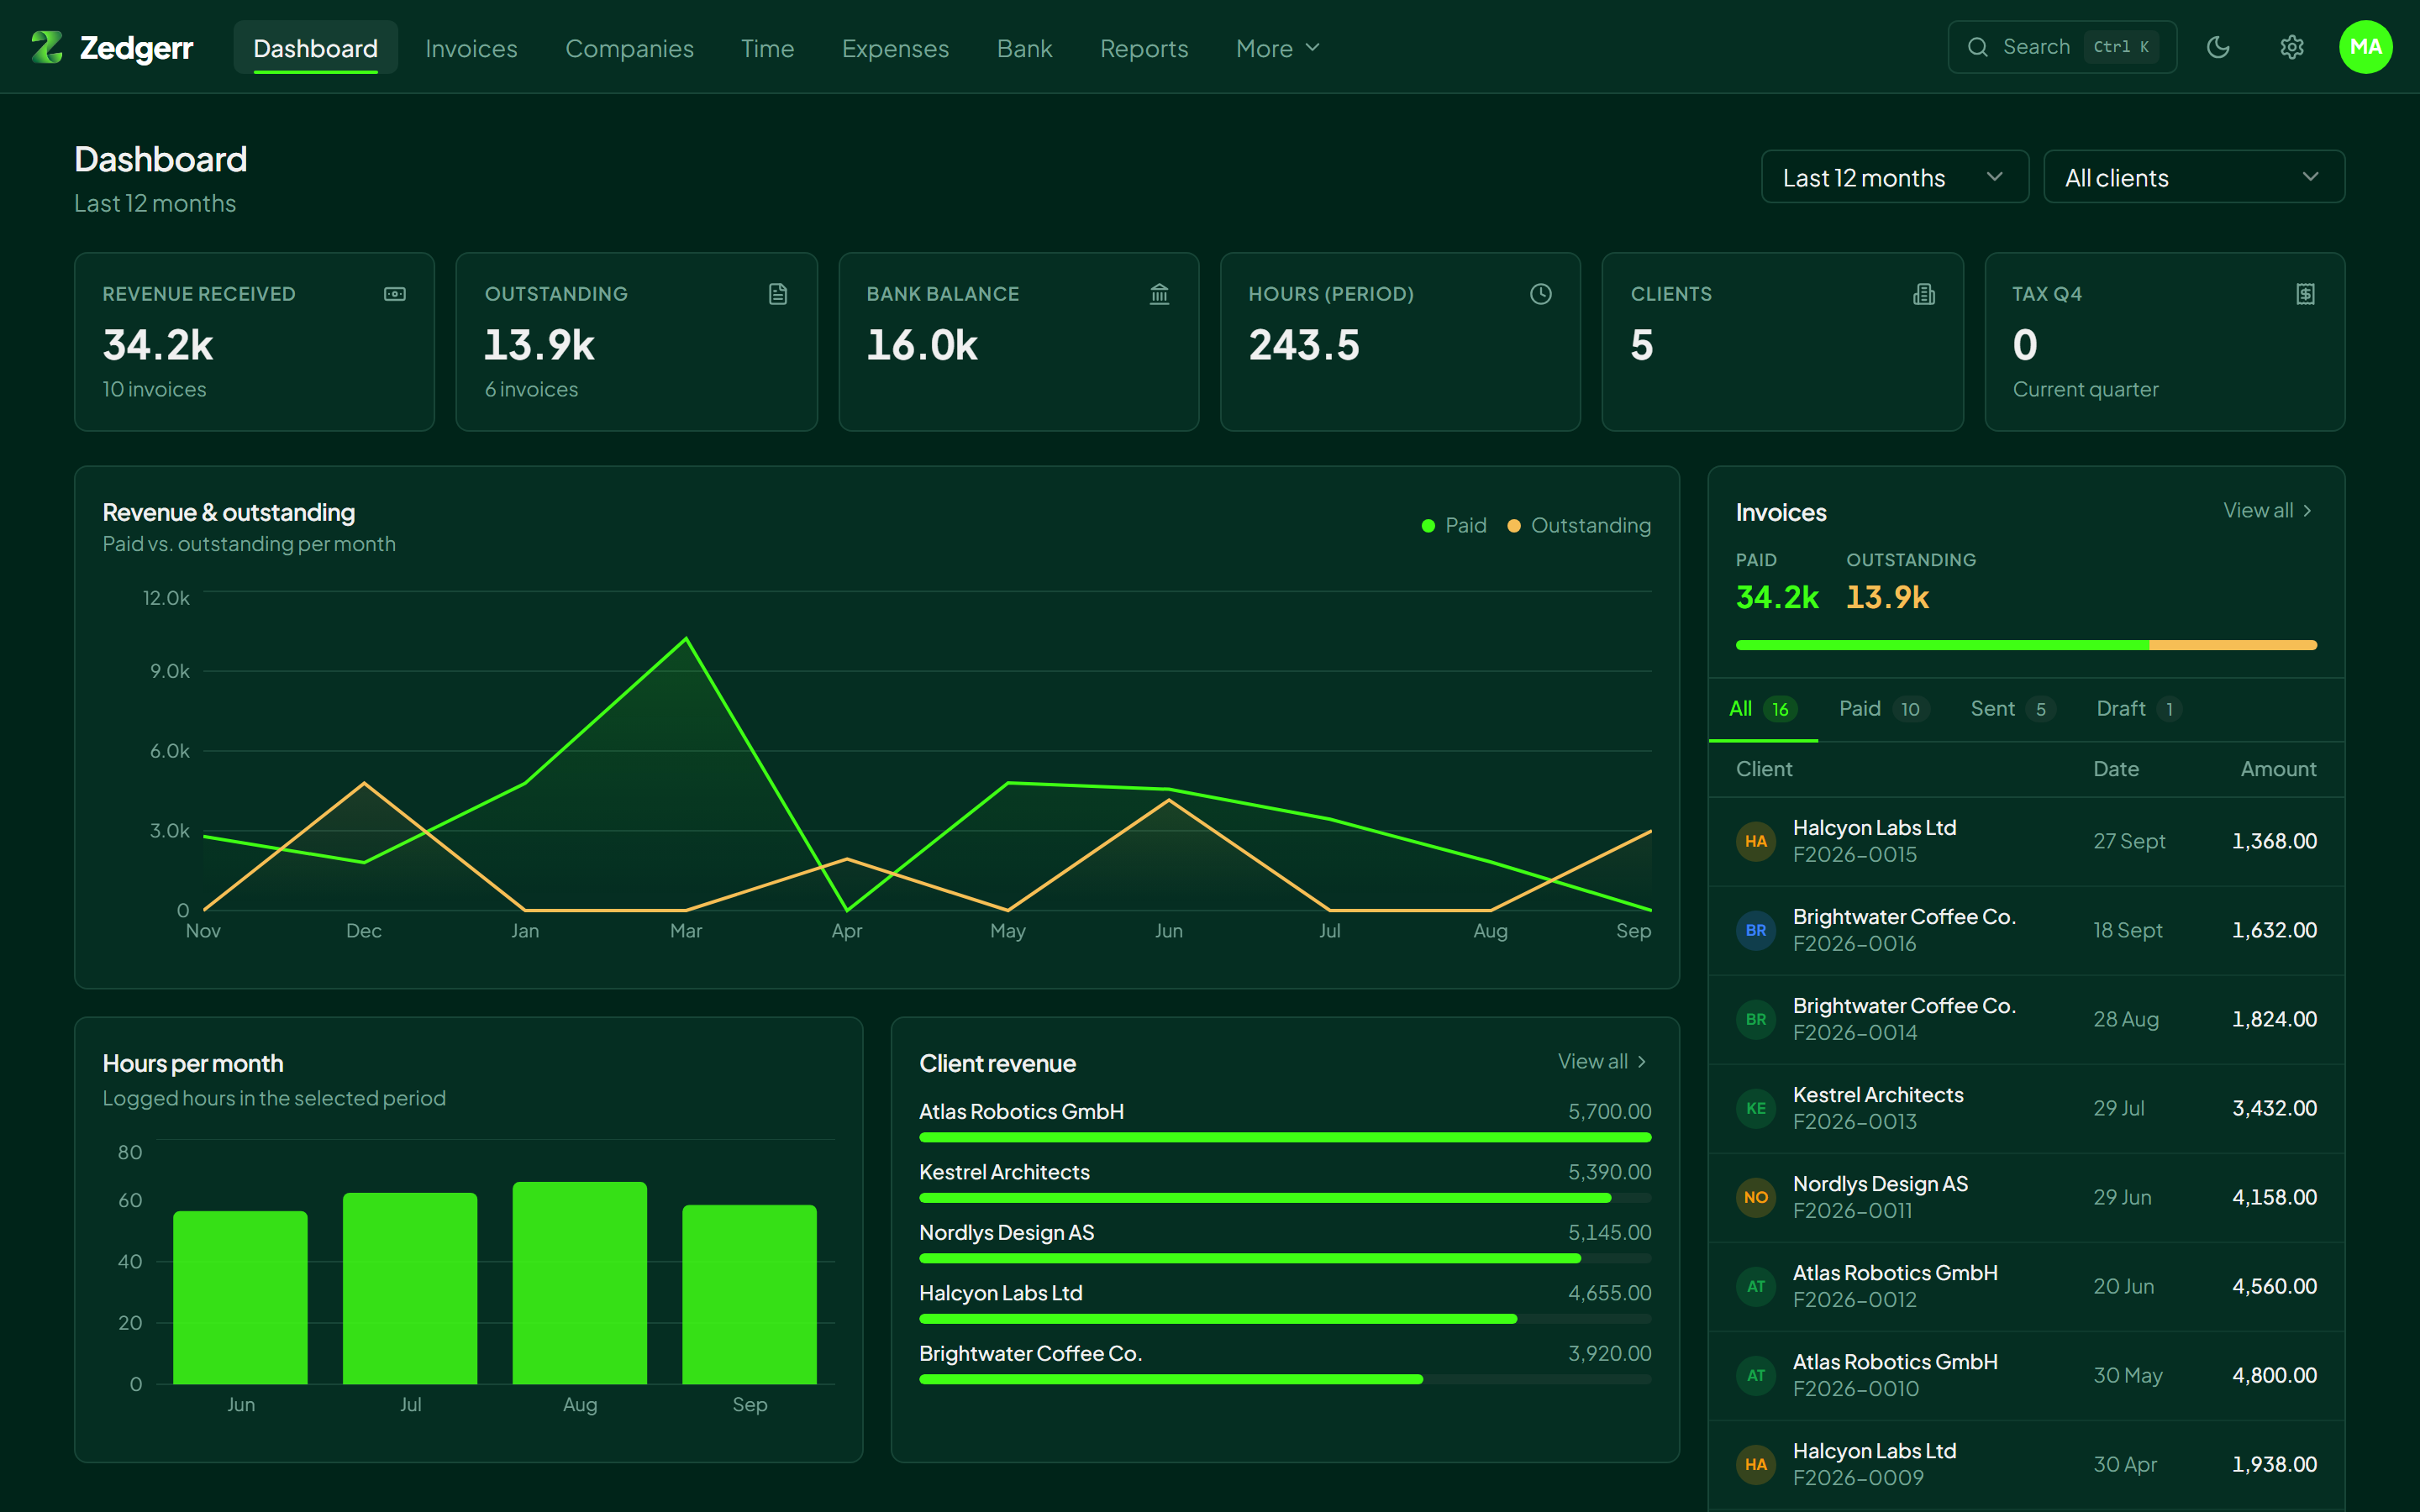
Task: Click the Bank Balance building icon
Action: [x=1159, y=294]
